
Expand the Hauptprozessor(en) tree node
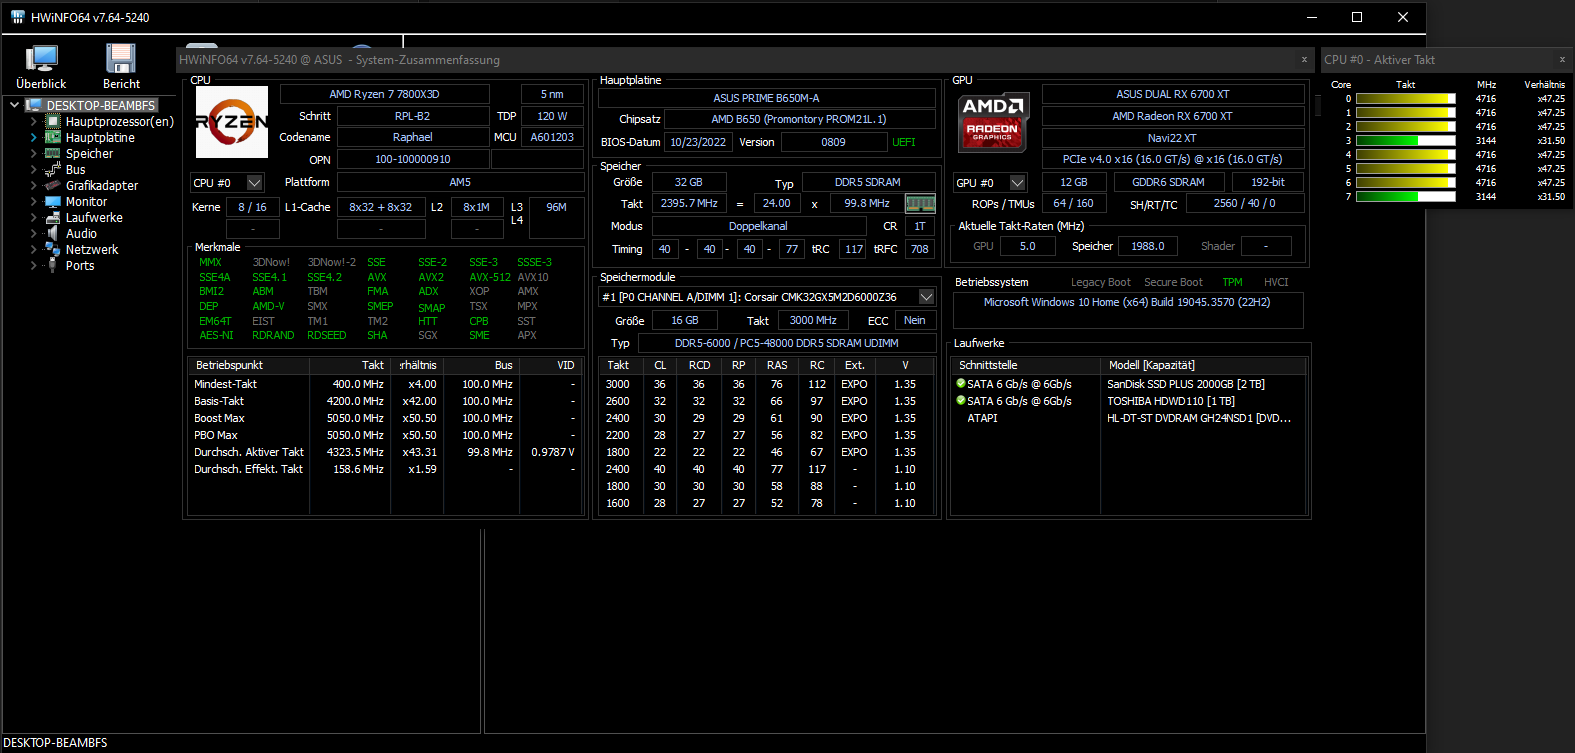(x=33, y=122)
